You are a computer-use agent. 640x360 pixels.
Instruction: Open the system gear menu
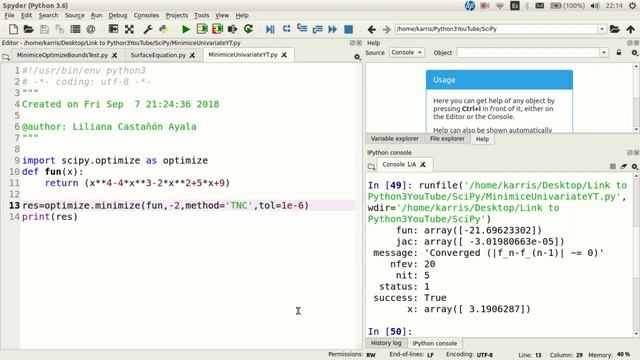pos(632,6)
